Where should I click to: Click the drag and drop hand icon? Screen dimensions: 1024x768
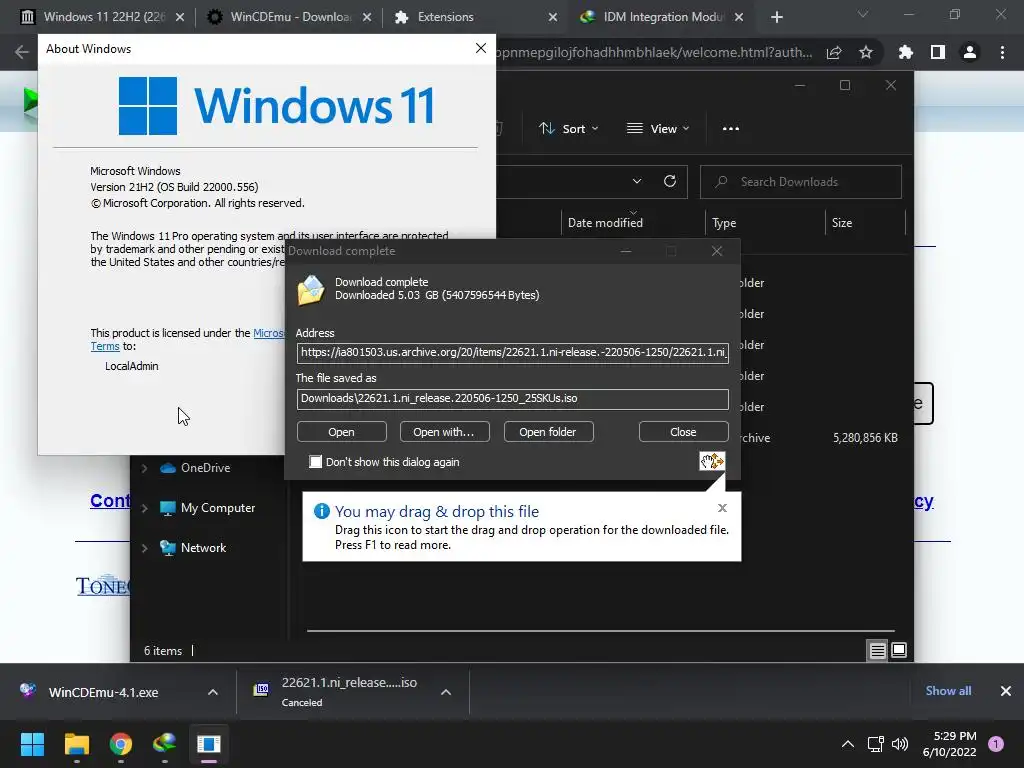712,461
